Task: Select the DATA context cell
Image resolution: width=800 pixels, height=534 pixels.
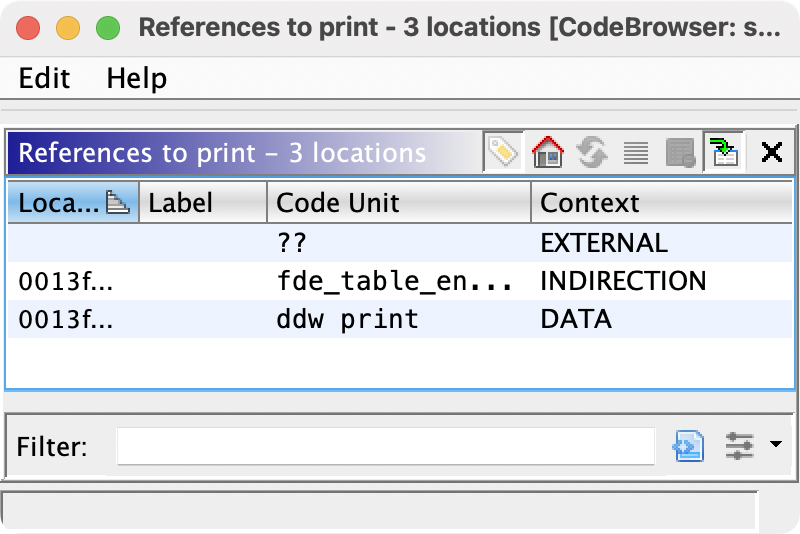Action: [661, 319]
